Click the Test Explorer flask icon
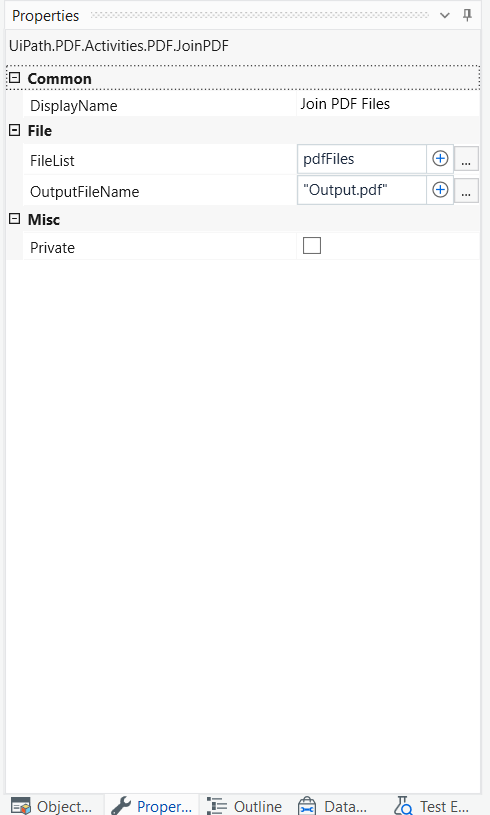490x815 pixels. tap(403, 806)
